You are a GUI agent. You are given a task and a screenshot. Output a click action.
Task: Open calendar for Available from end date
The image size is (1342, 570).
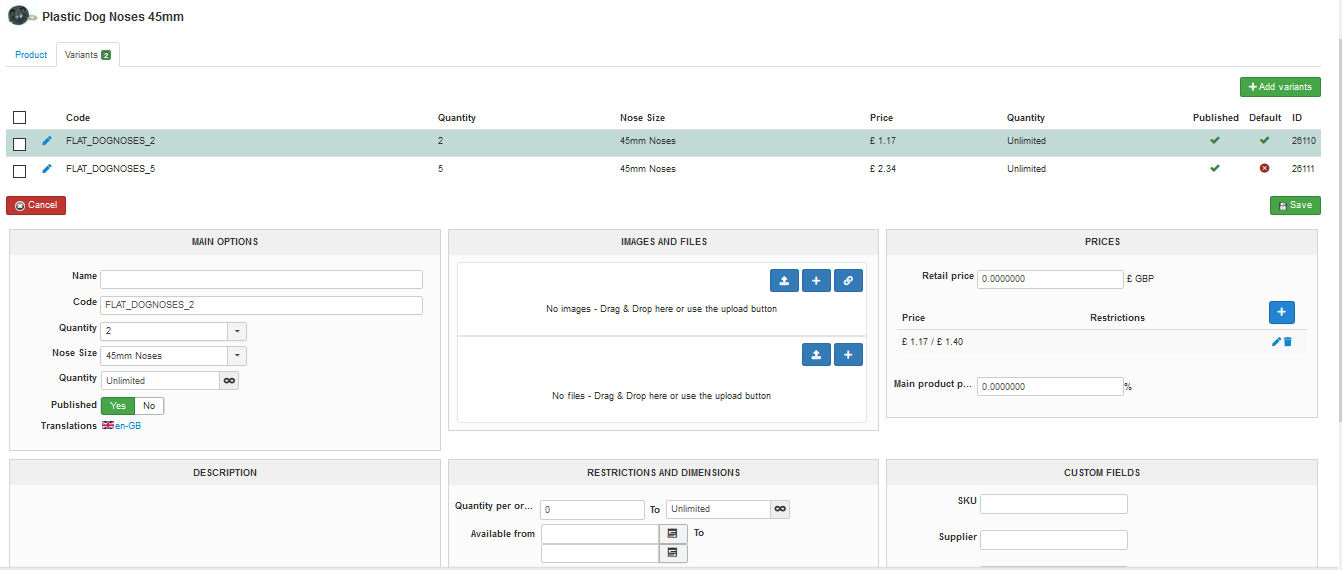coord(673,553)
